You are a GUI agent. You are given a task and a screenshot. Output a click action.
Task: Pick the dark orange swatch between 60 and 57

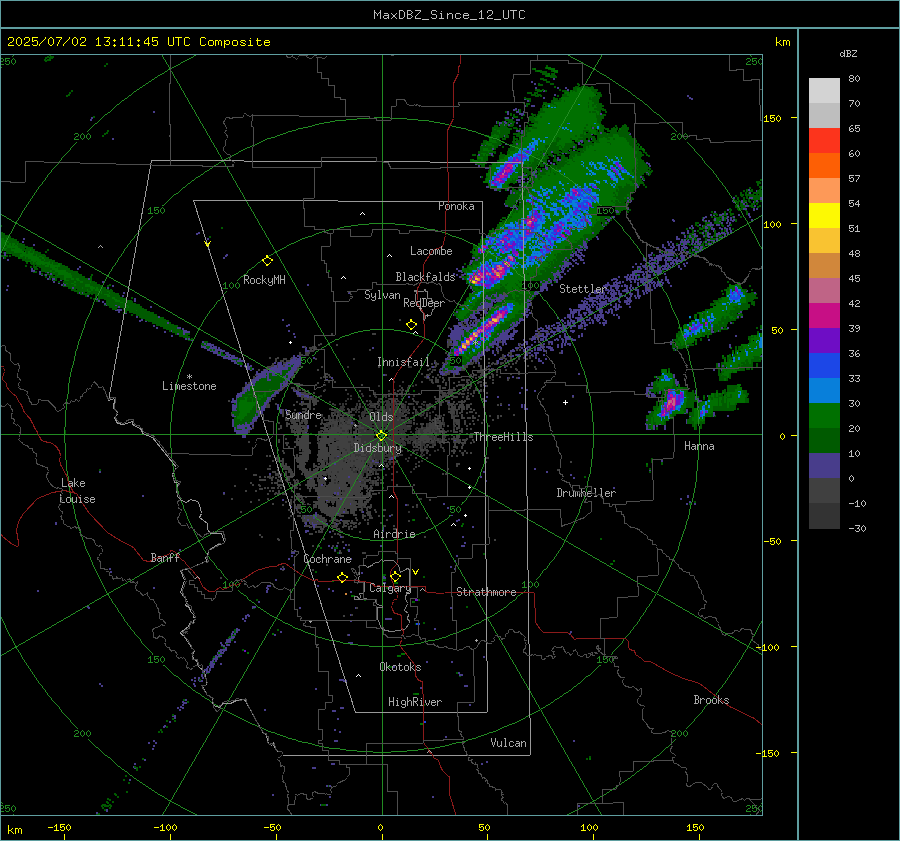pos(824,166)
